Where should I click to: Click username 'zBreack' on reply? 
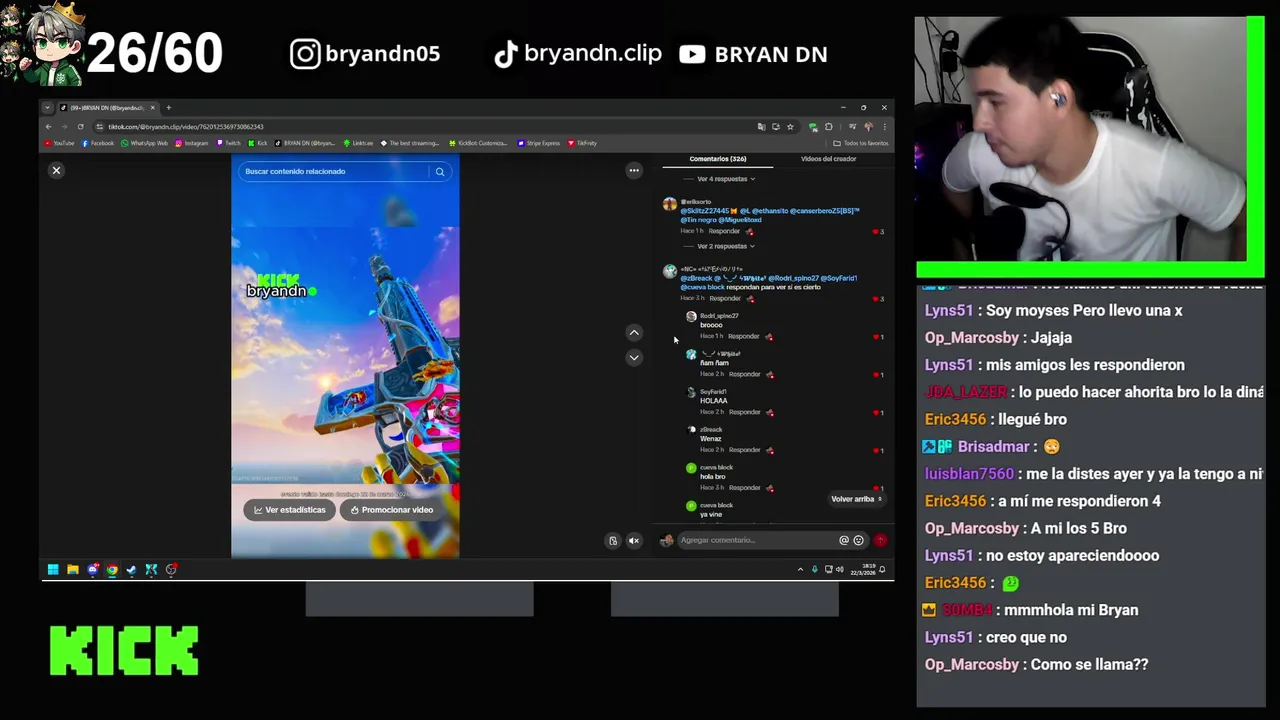(x=711, y=430)
